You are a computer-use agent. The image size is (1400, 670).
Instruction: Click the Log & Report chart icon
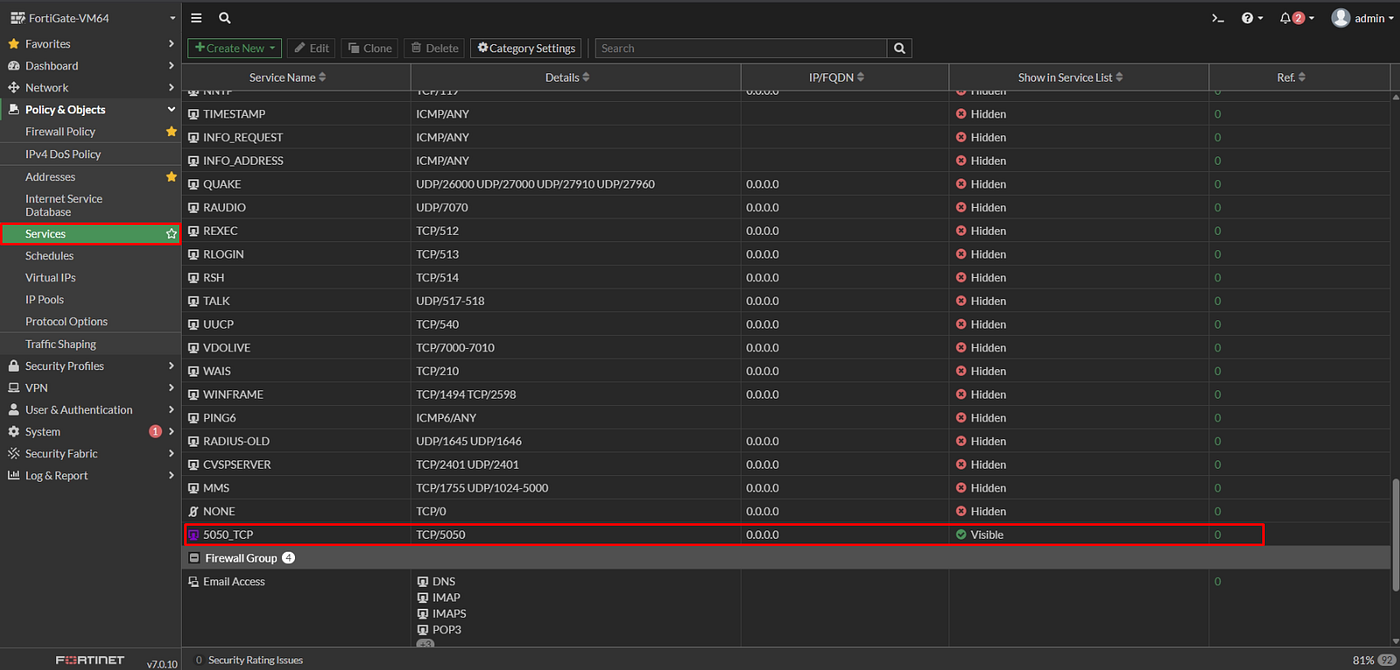tap(14, 476)
